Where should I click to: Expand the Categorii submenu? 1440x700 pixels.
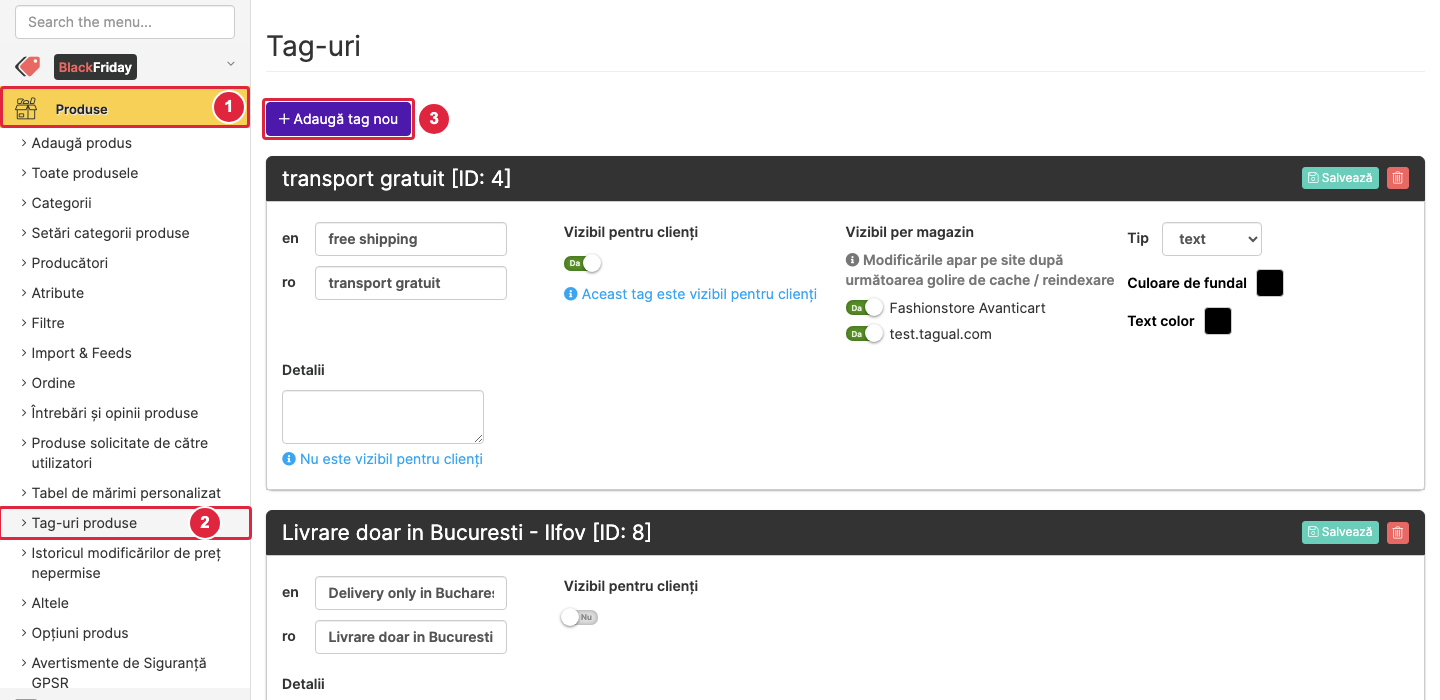click(61, 203)
